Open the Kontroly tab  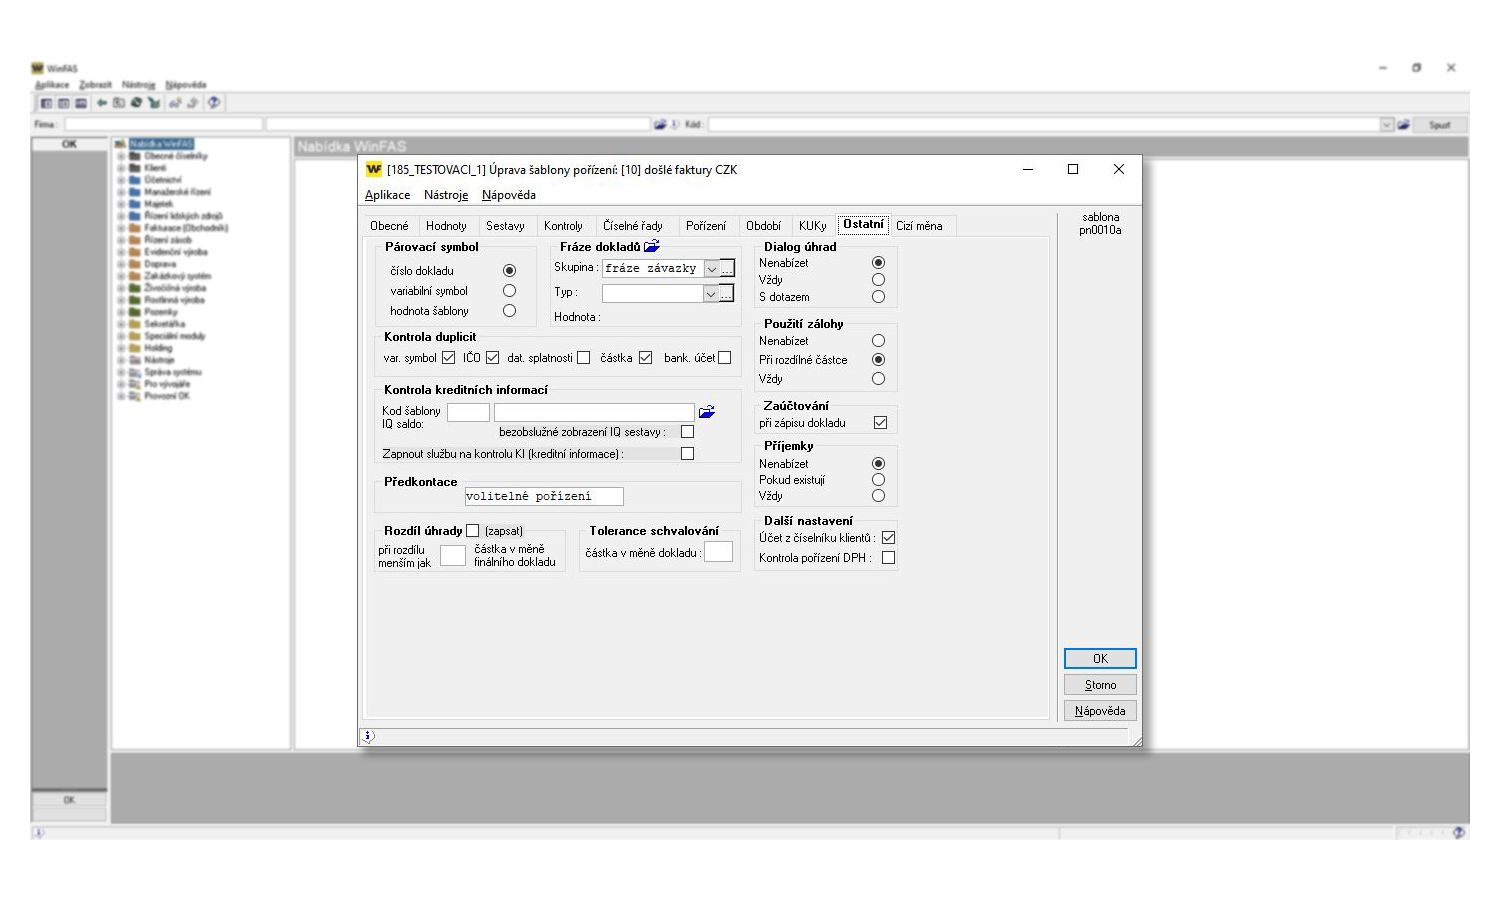(x=563, y=226)
